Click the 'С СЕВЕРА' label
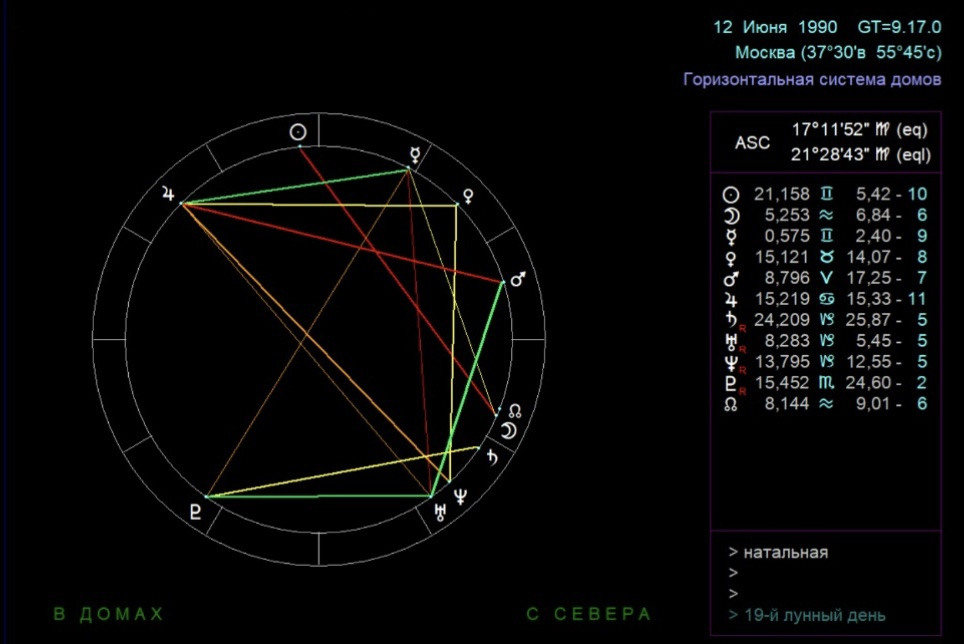The height and width of the screenshot is (644, 964). (x=588, y=614)
